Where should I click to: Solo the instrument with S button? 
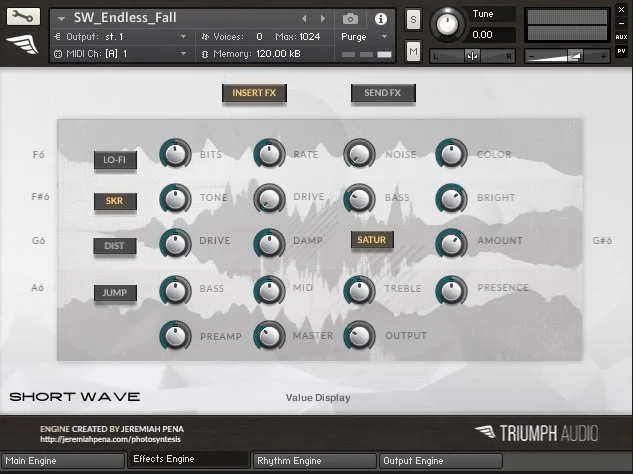click(x=413, y=19)
